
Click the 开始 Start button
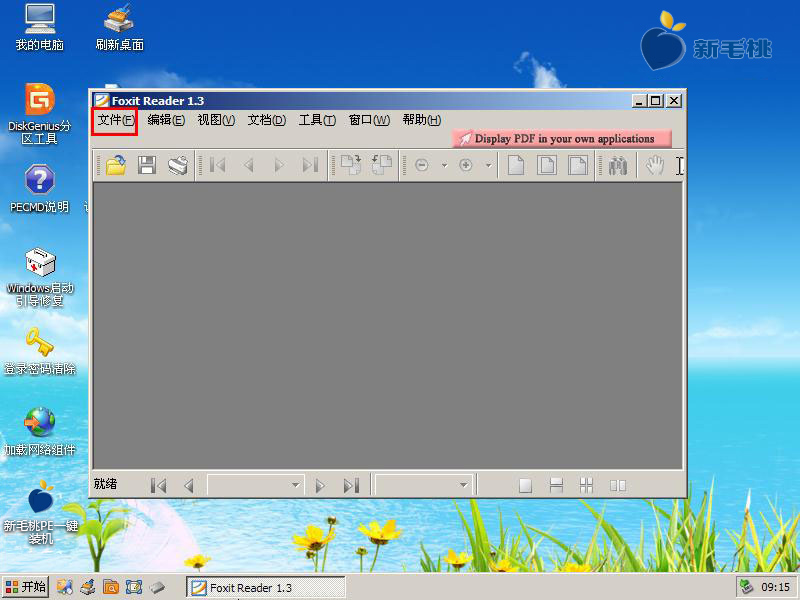click(x=26, y=587)
